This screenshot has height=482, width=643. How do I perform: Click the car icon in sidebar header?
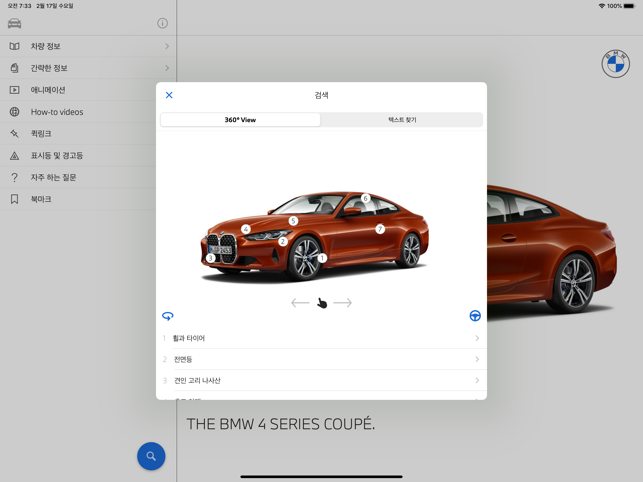click(x=14, y=23)
